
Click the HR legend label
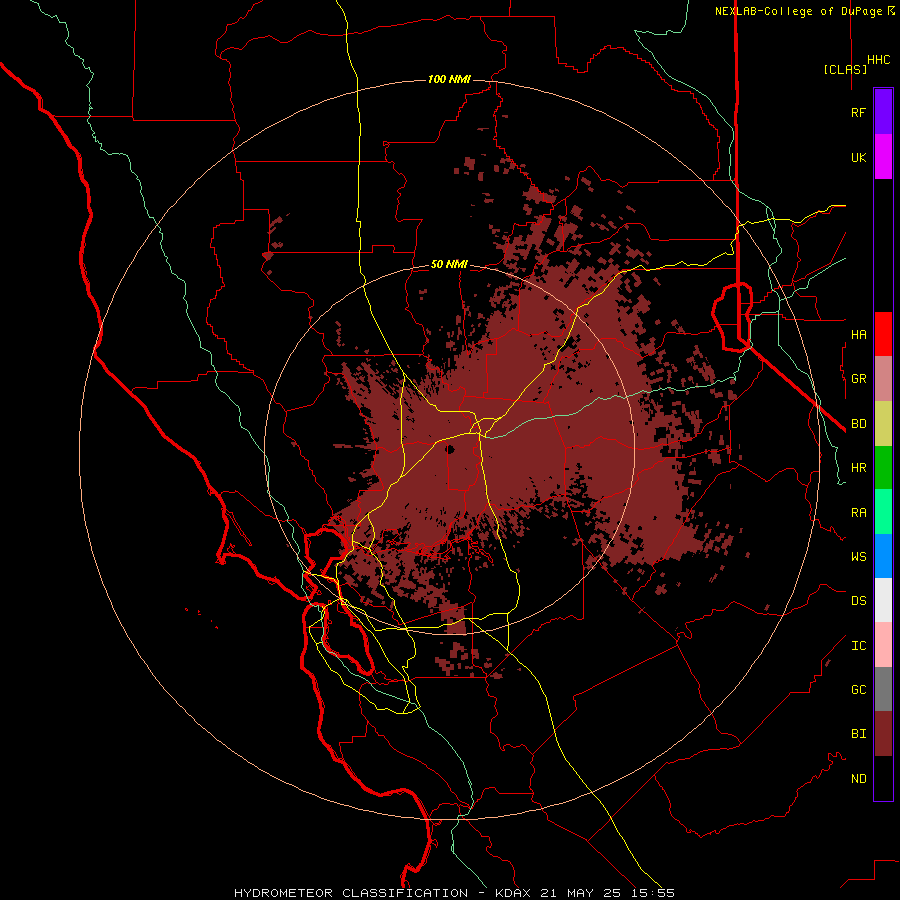tap(858, 468)
